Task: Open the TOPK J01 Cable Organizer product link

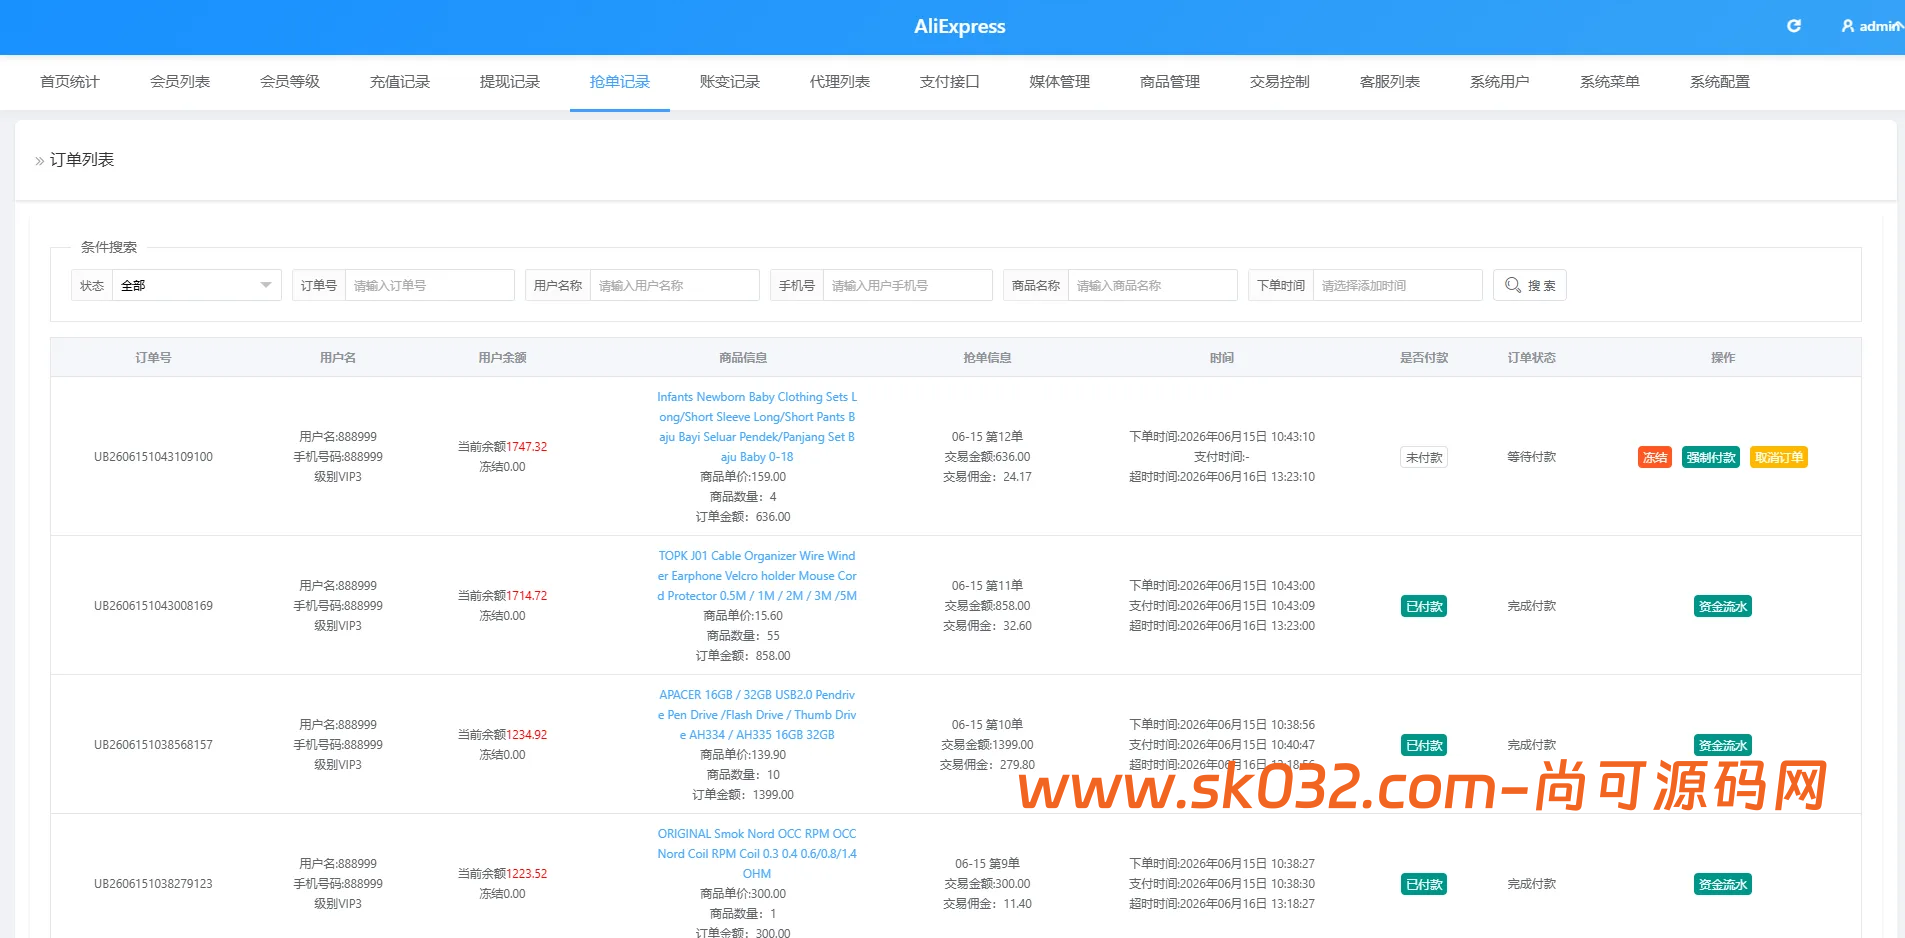Action: 757,576
